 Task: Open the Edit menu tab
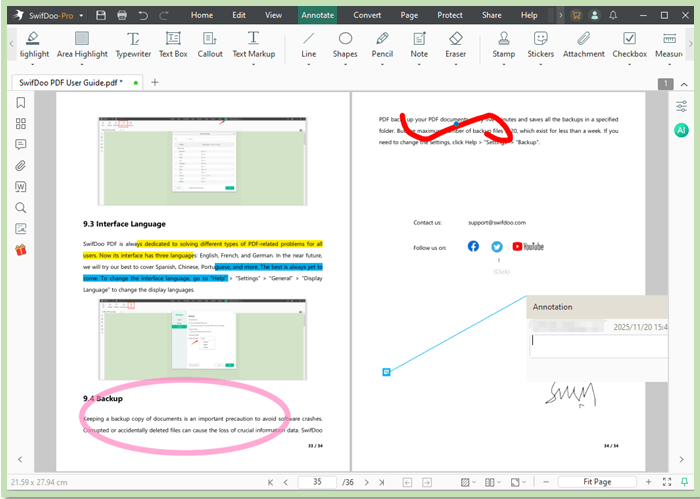coord(239,15)
